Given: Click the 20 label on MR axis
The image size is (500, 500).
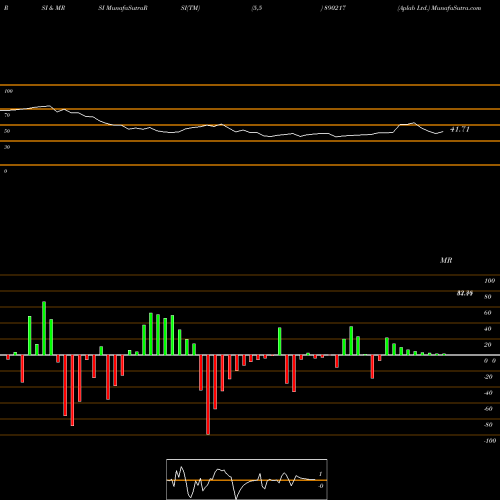Looking at the screenshot, I should pyautogui.click(x=488, y=345).
